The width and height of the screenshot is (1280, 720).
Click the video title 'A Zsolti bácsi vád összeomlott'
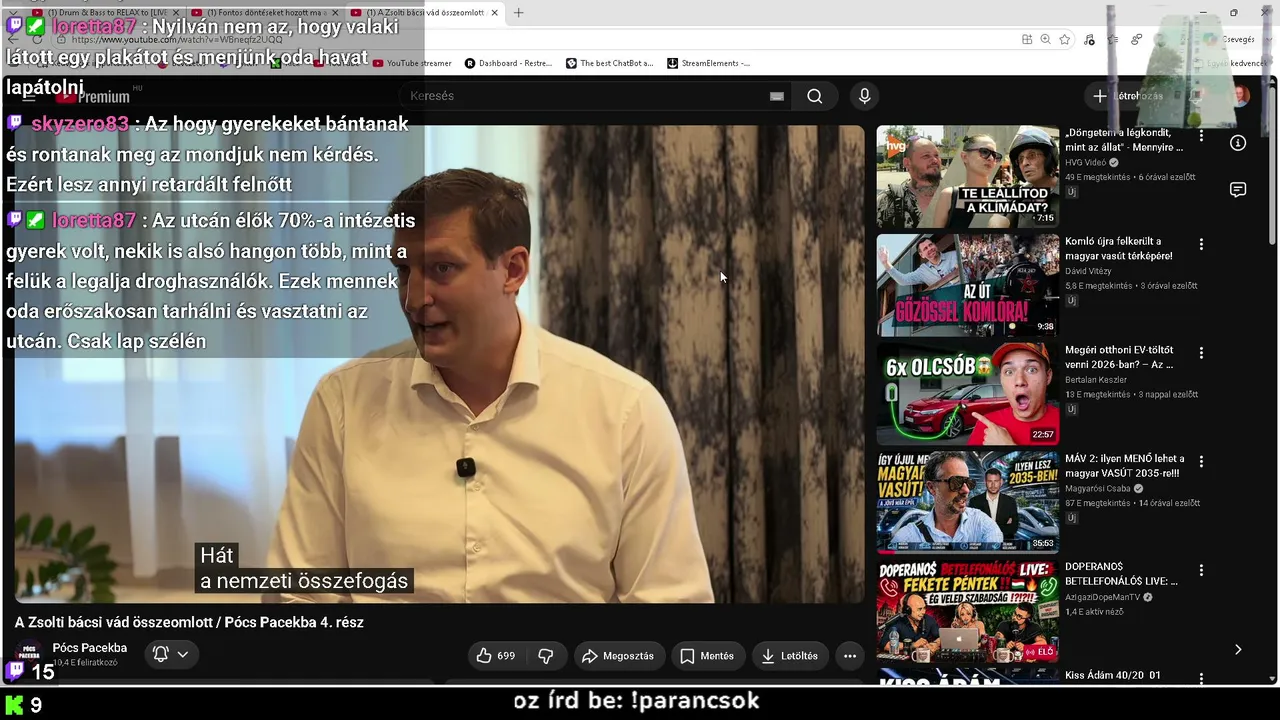189,622
